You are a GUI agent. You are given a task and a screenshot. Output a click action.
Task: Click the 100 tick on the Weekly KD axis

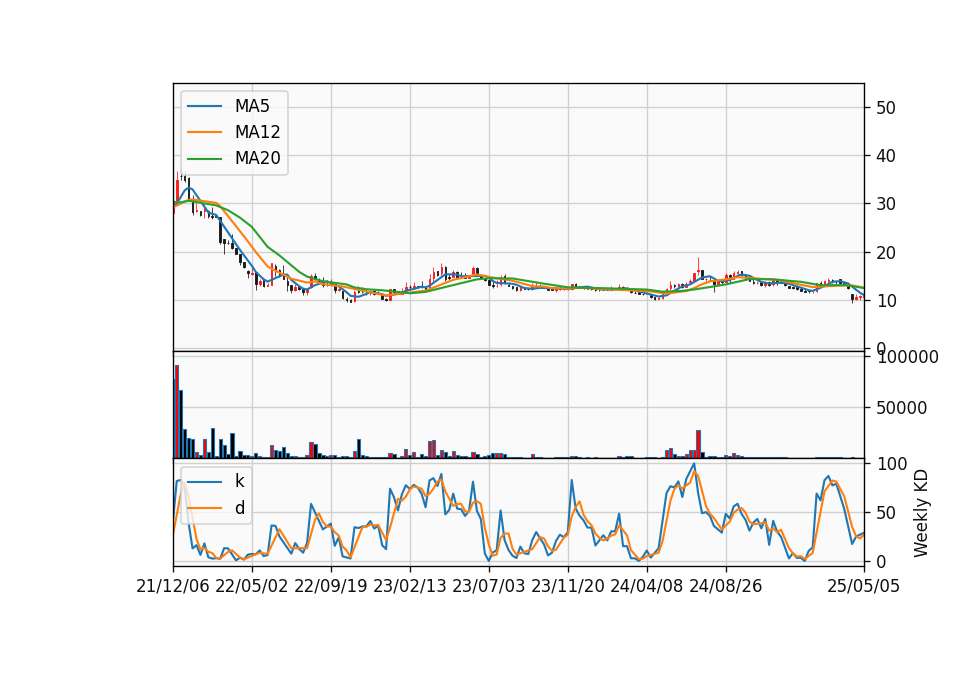pyautogui.click(x=891, y=464)
